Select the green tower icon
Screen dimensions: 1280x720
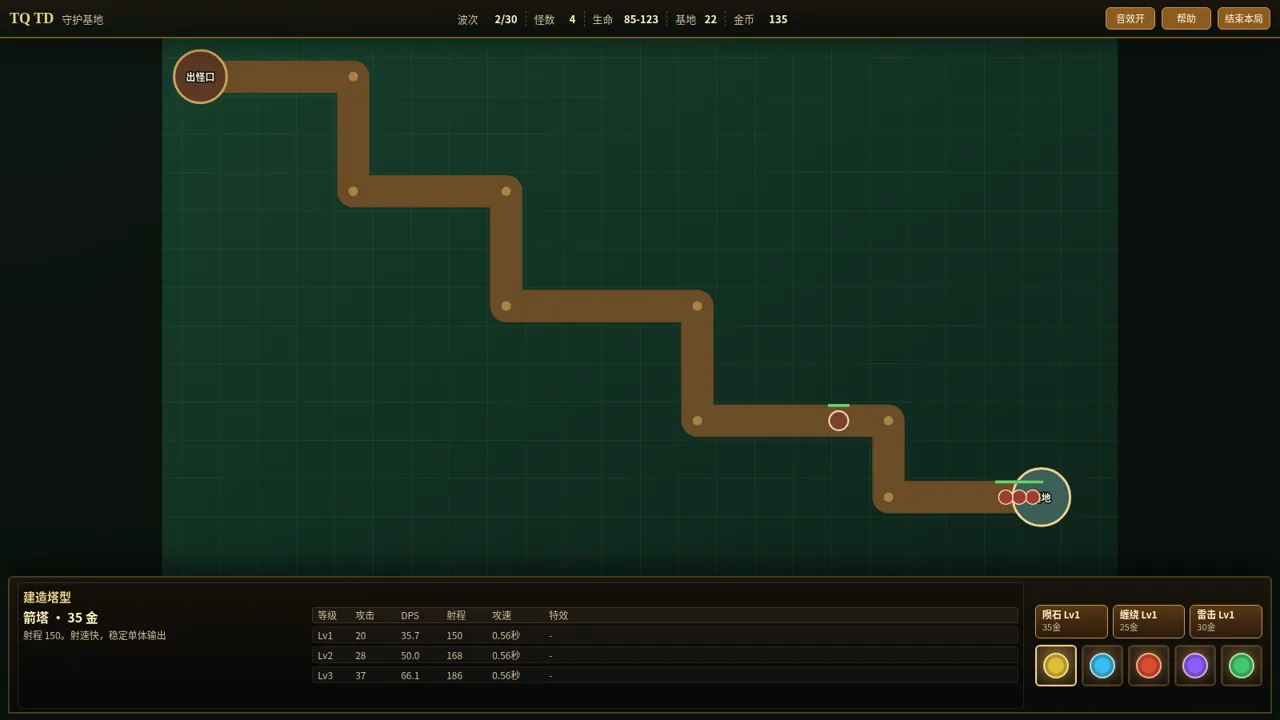[1241, 666]
